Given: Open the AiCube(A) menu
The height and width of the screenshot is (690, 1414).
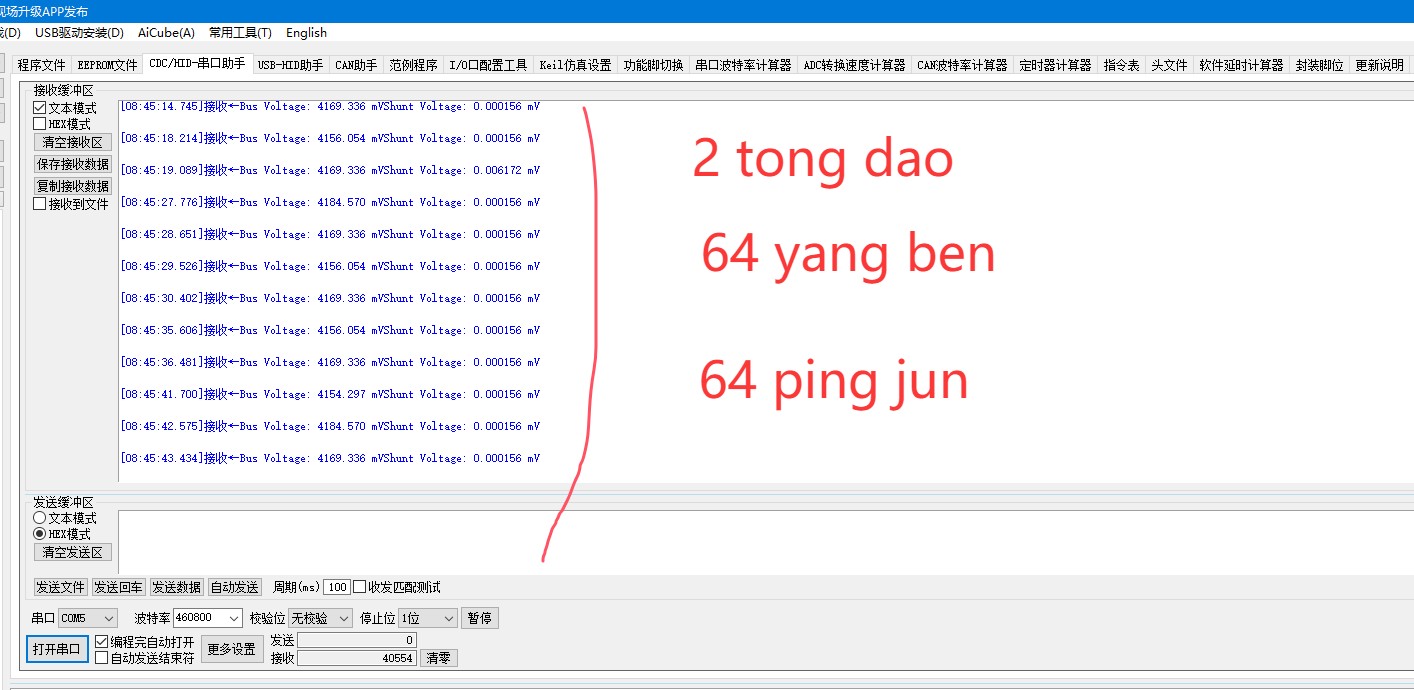Looking at the screenshot, I should click(166, 33).
